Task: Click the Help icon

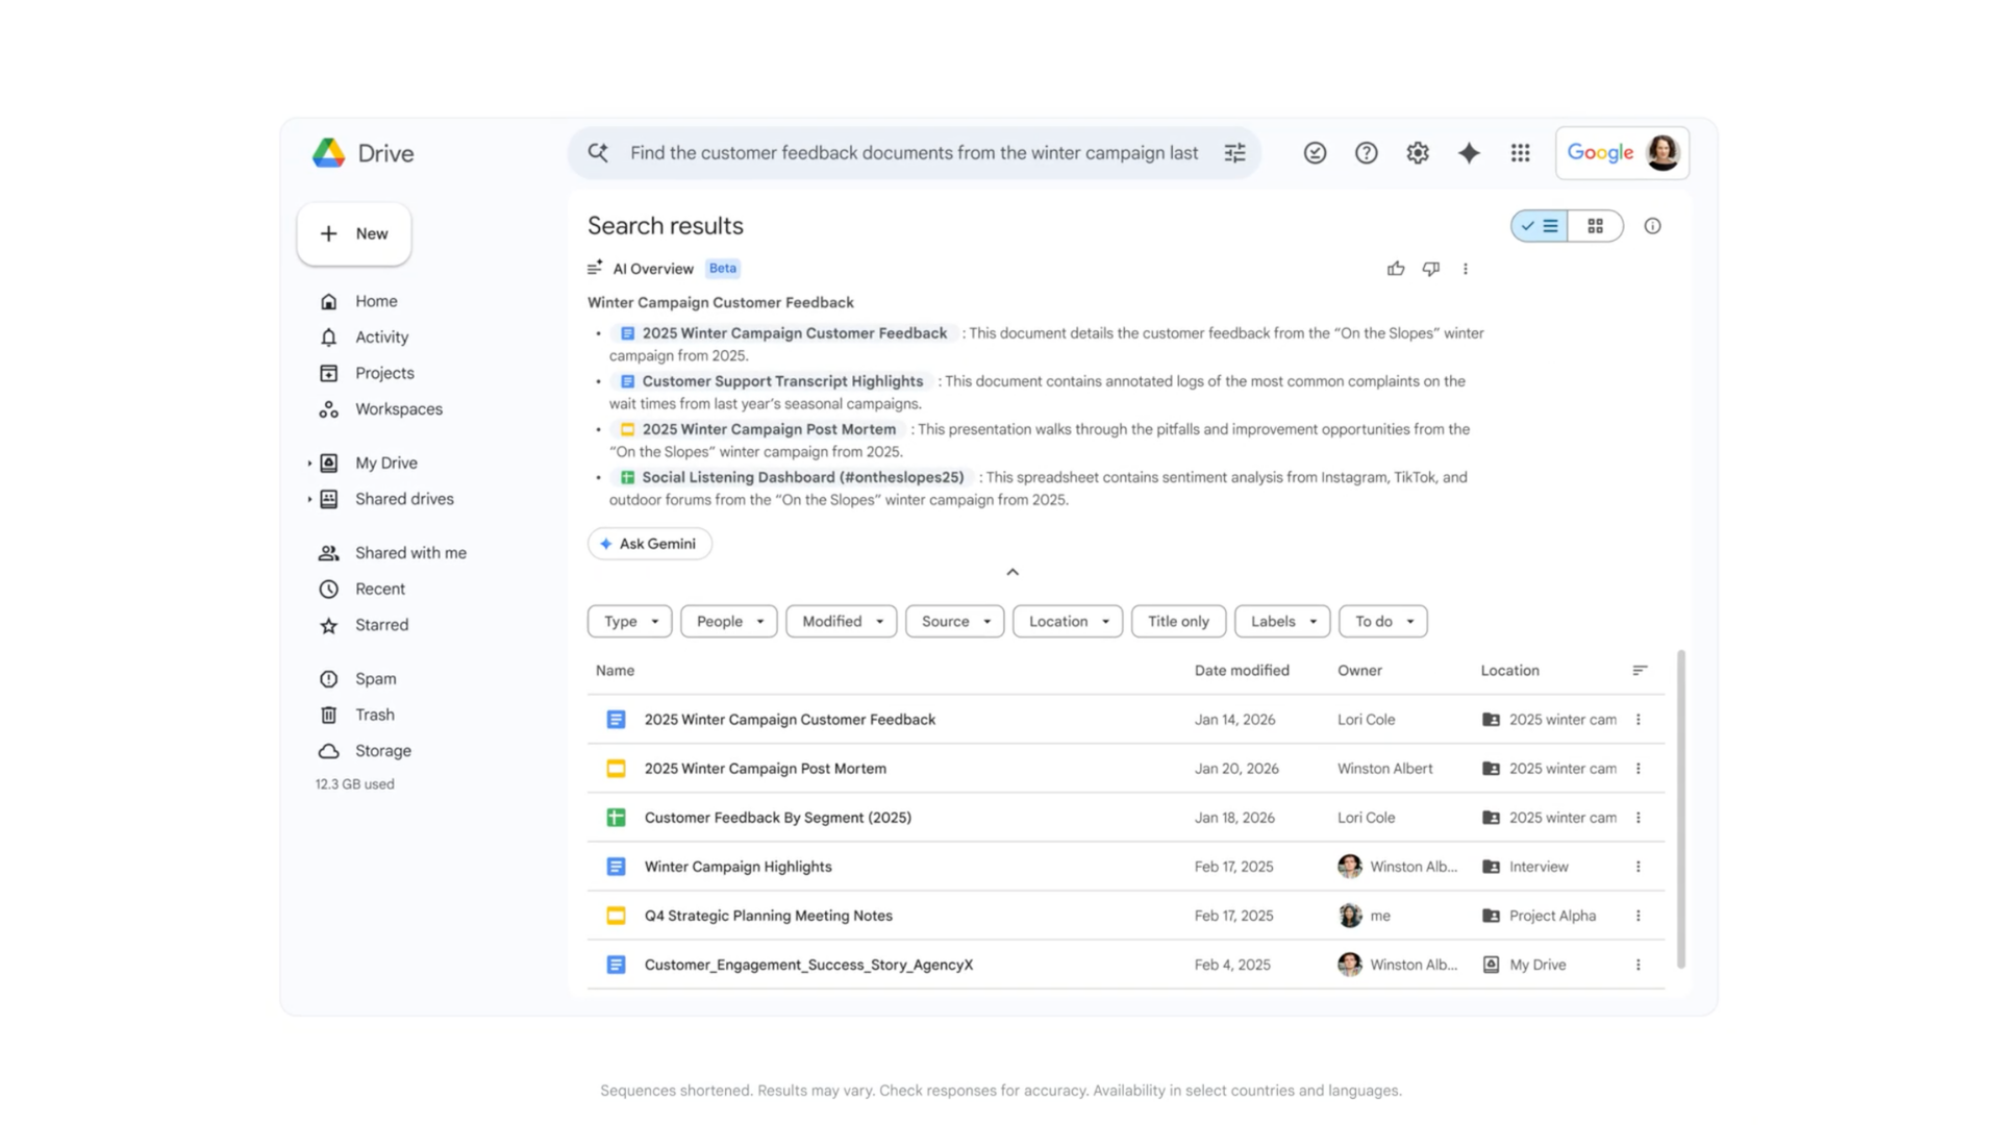Action: point(1366,152)
